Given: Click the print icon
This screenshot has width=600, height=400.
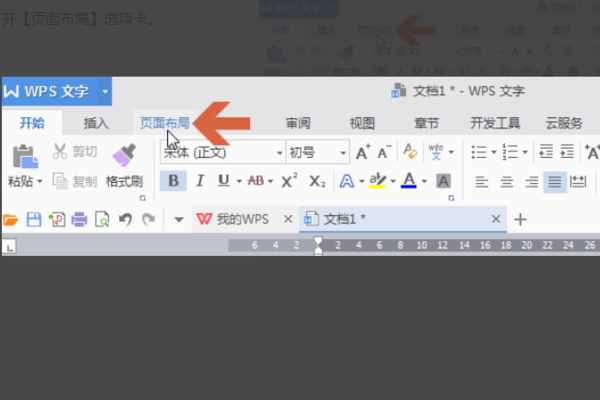Looking at the screenshot, I should [79, 220].
